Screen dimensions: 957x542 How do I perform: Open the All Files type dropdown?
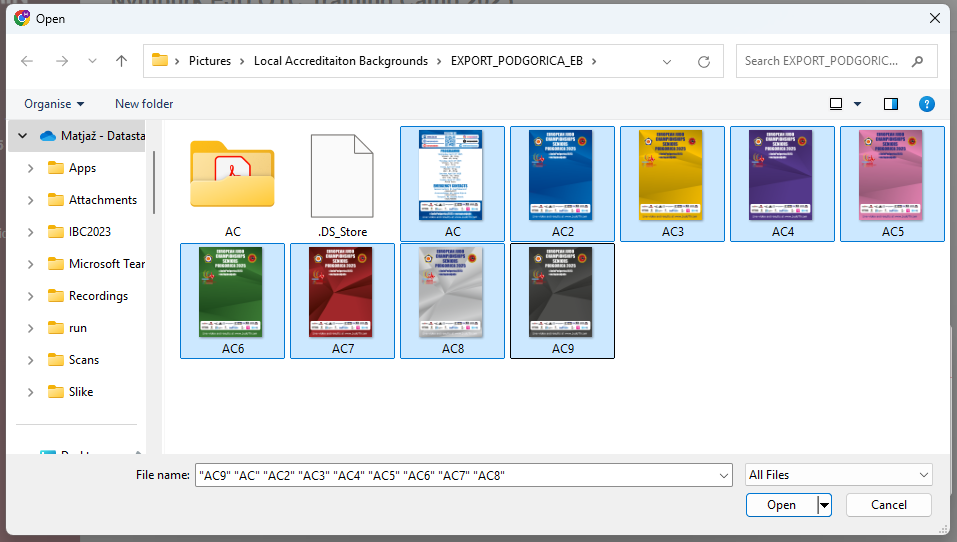coord(839,475)
